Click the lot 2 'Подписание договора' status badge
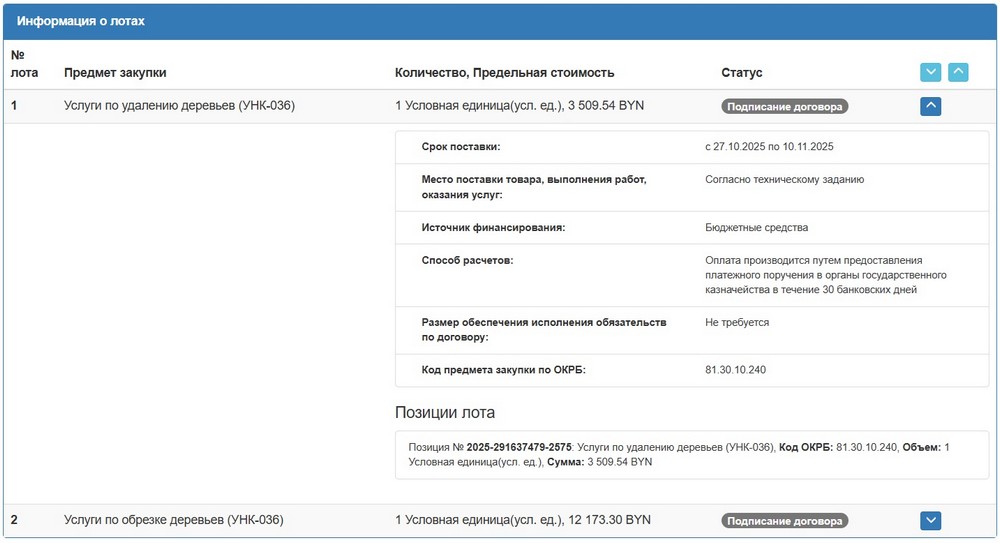Viewport: 1000px width, 543px height. (x=784, y=521)
